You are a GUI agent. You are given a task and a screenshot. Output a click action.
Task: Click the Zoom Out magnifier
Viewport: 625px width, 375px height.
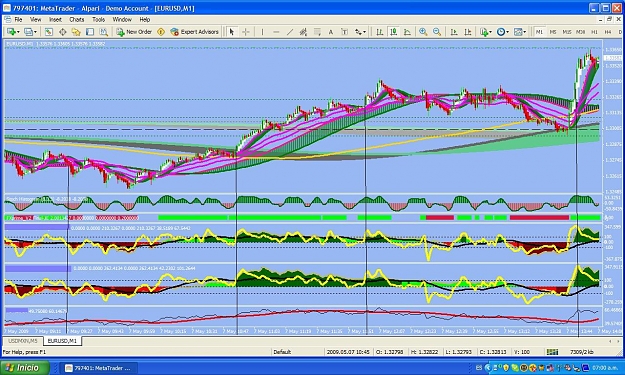click(x=437, y=32)
